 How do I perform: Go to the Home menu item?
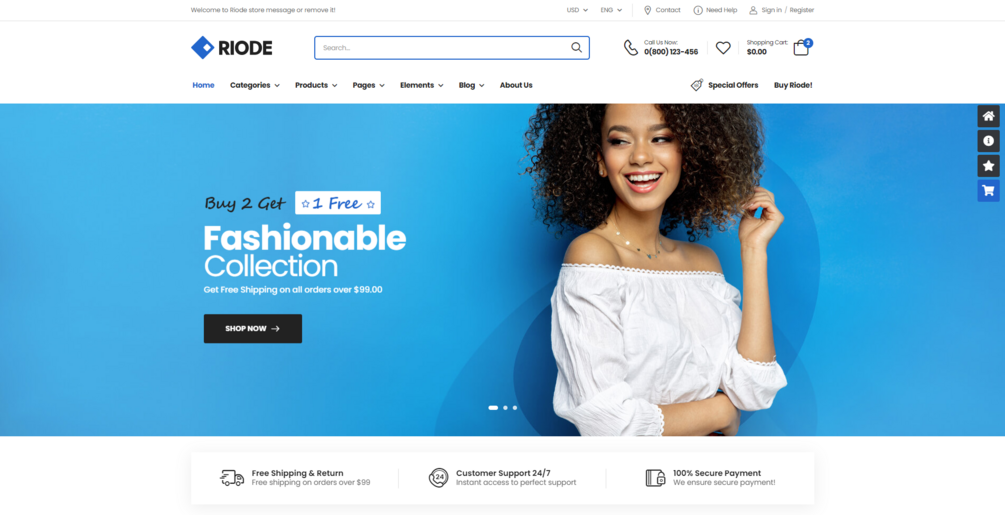click(x=203, y=85)
